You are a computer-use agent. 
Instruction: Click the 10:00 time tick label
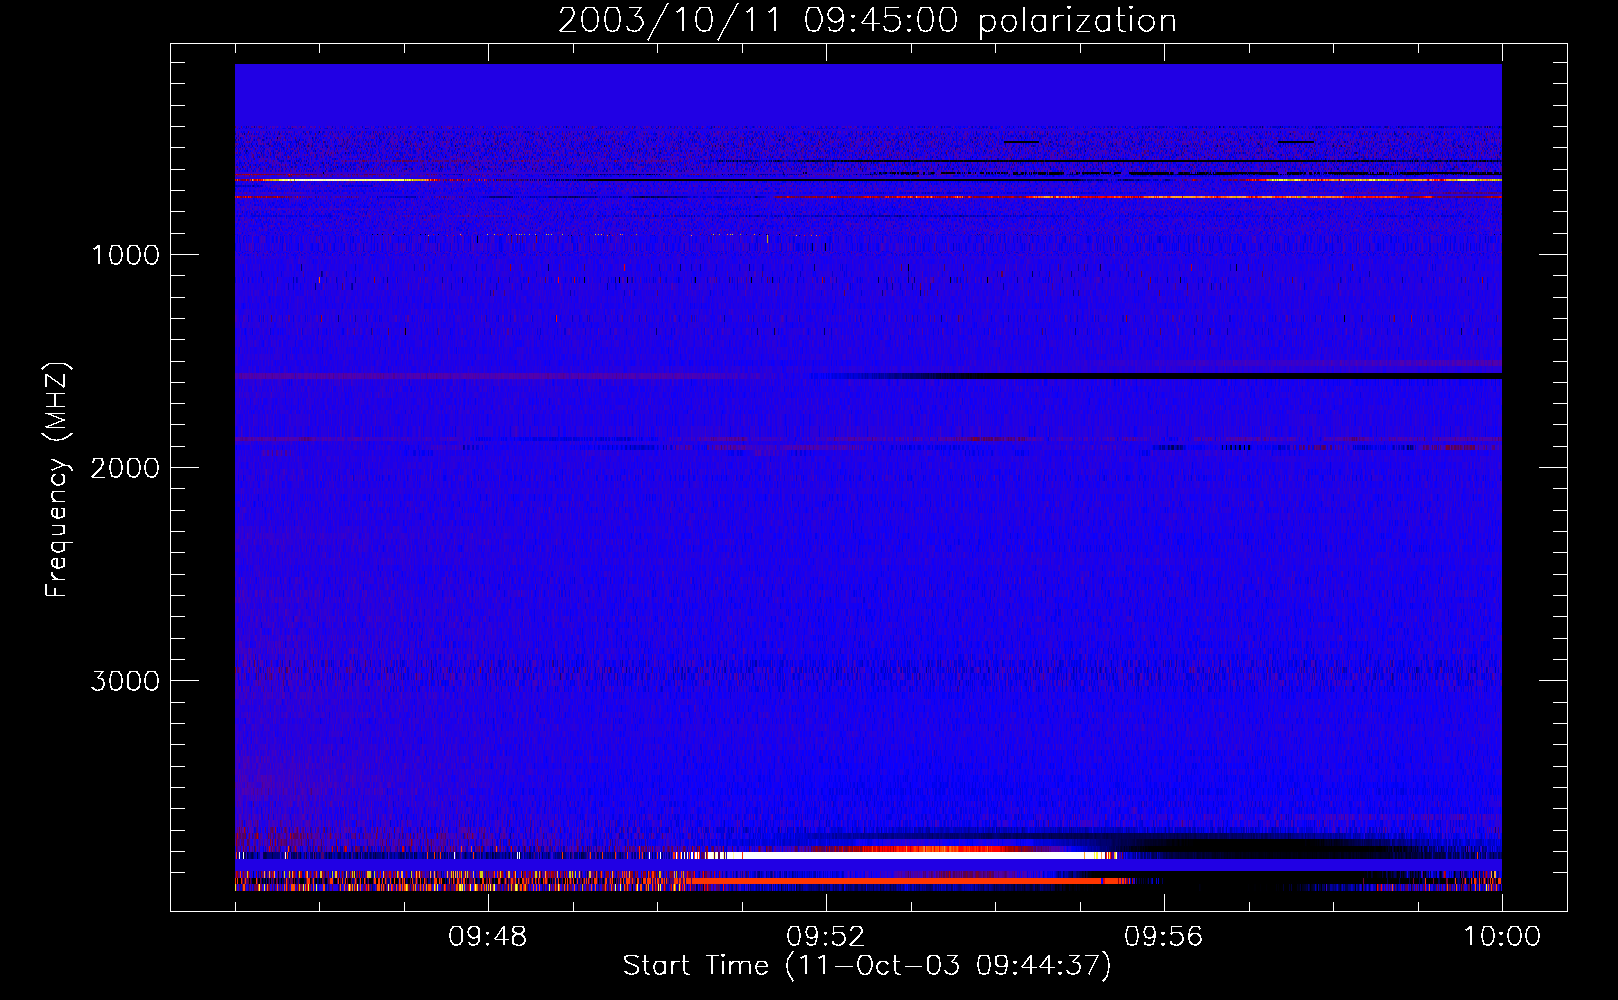(1502, 937)
